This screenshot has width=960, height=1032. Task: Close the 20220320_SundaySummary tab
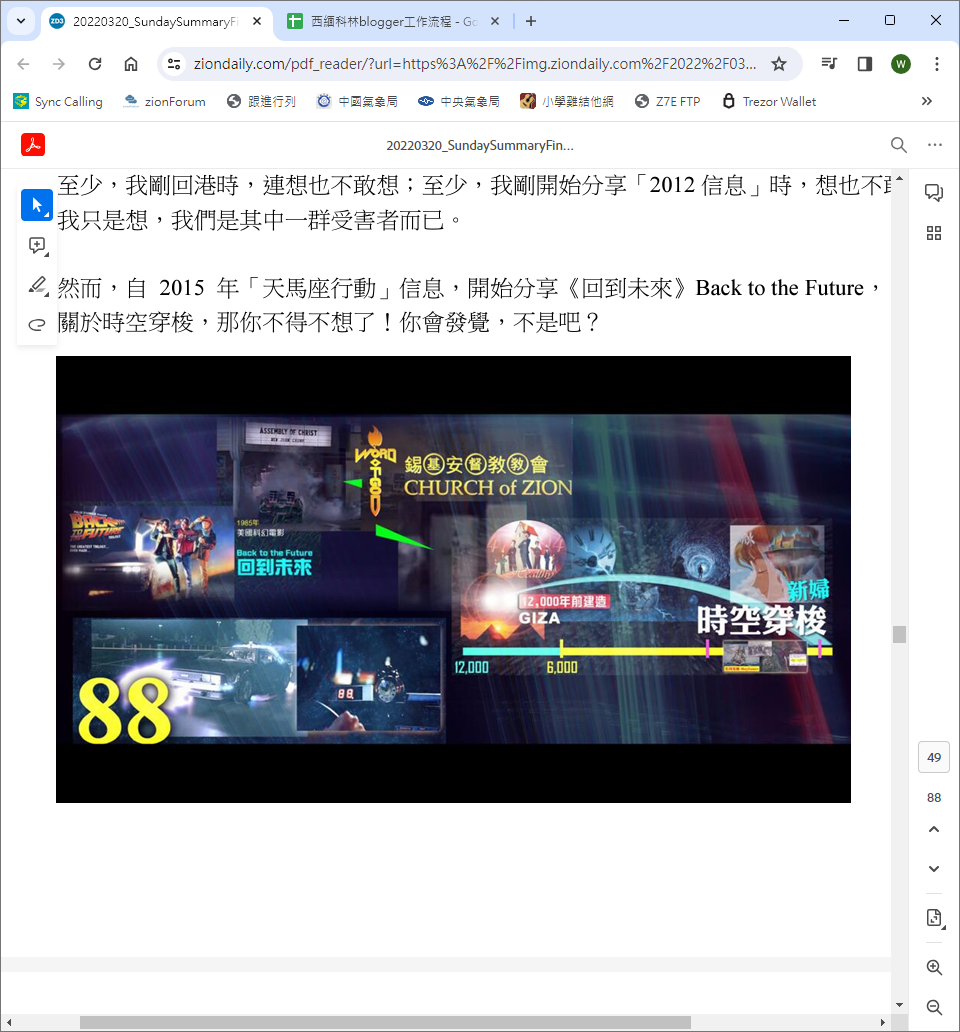point(257,21)
